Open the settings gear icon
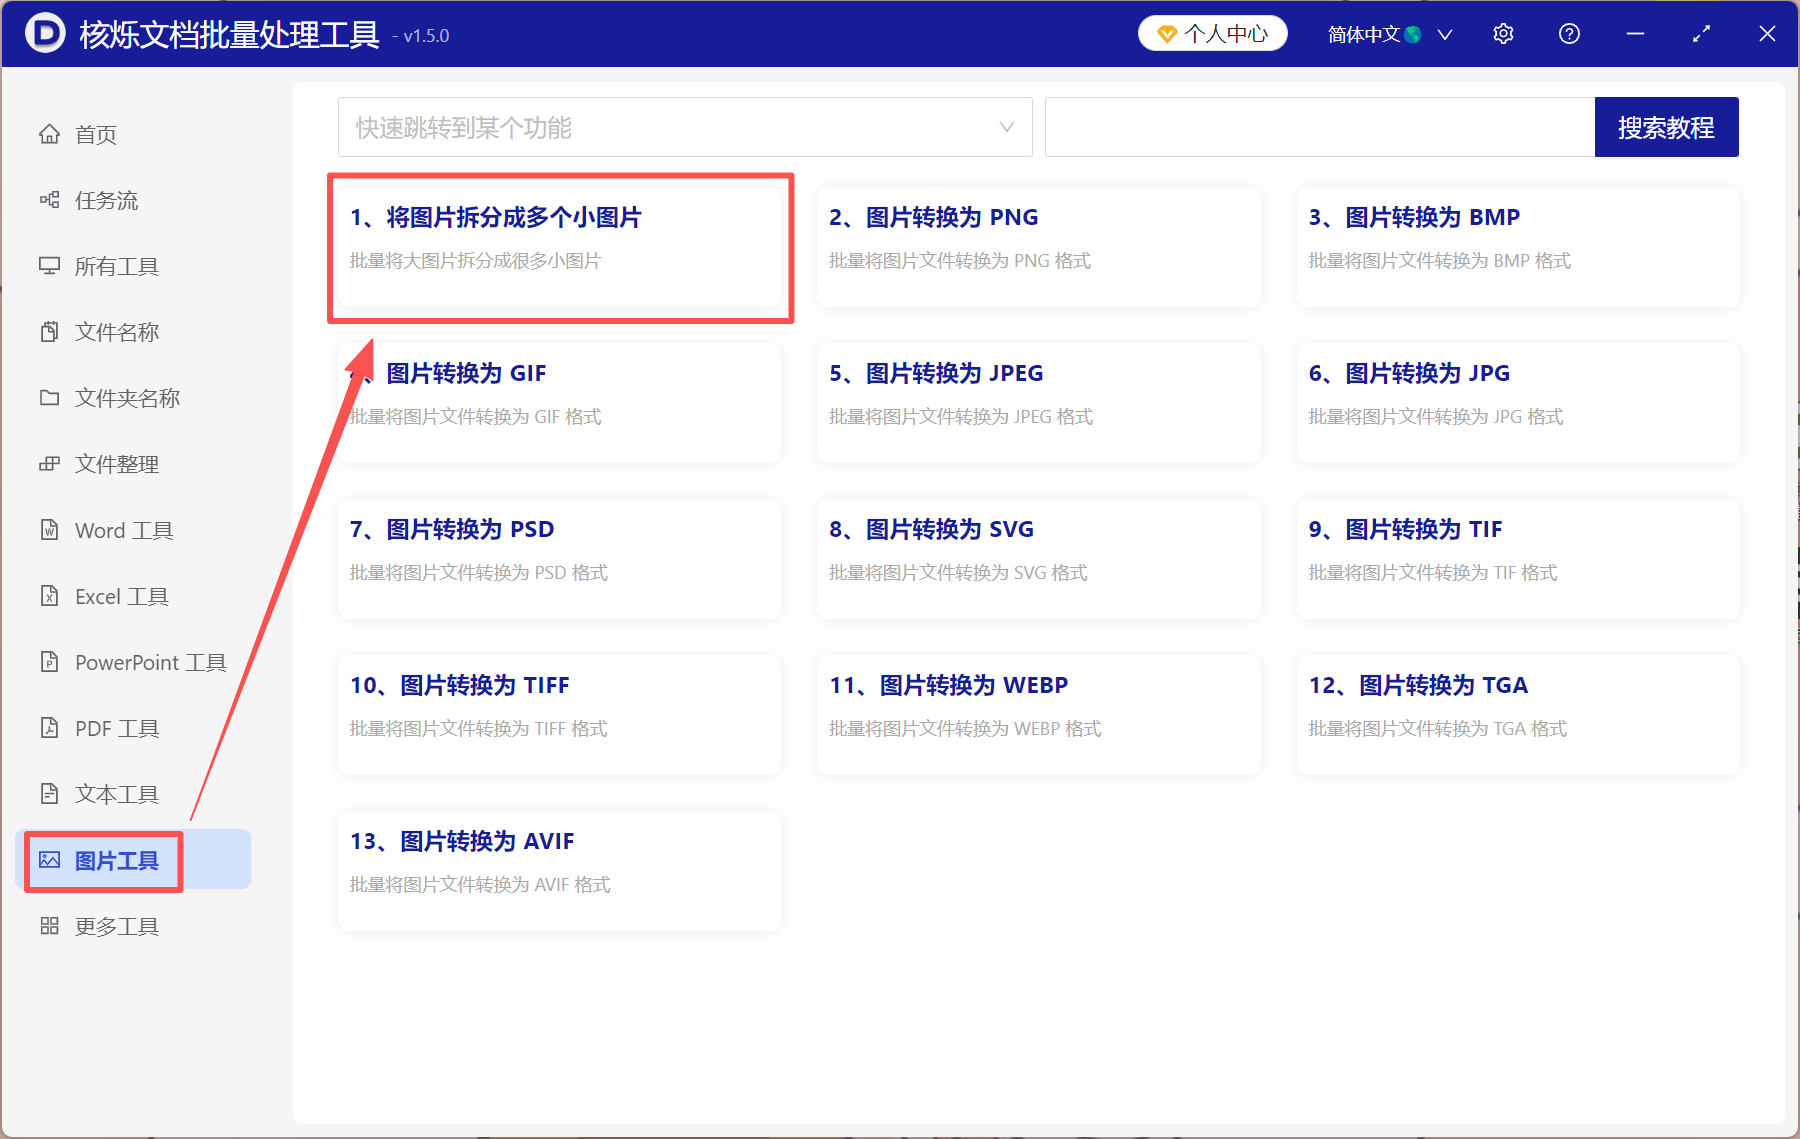1800x1139 pixels. 1503,34
